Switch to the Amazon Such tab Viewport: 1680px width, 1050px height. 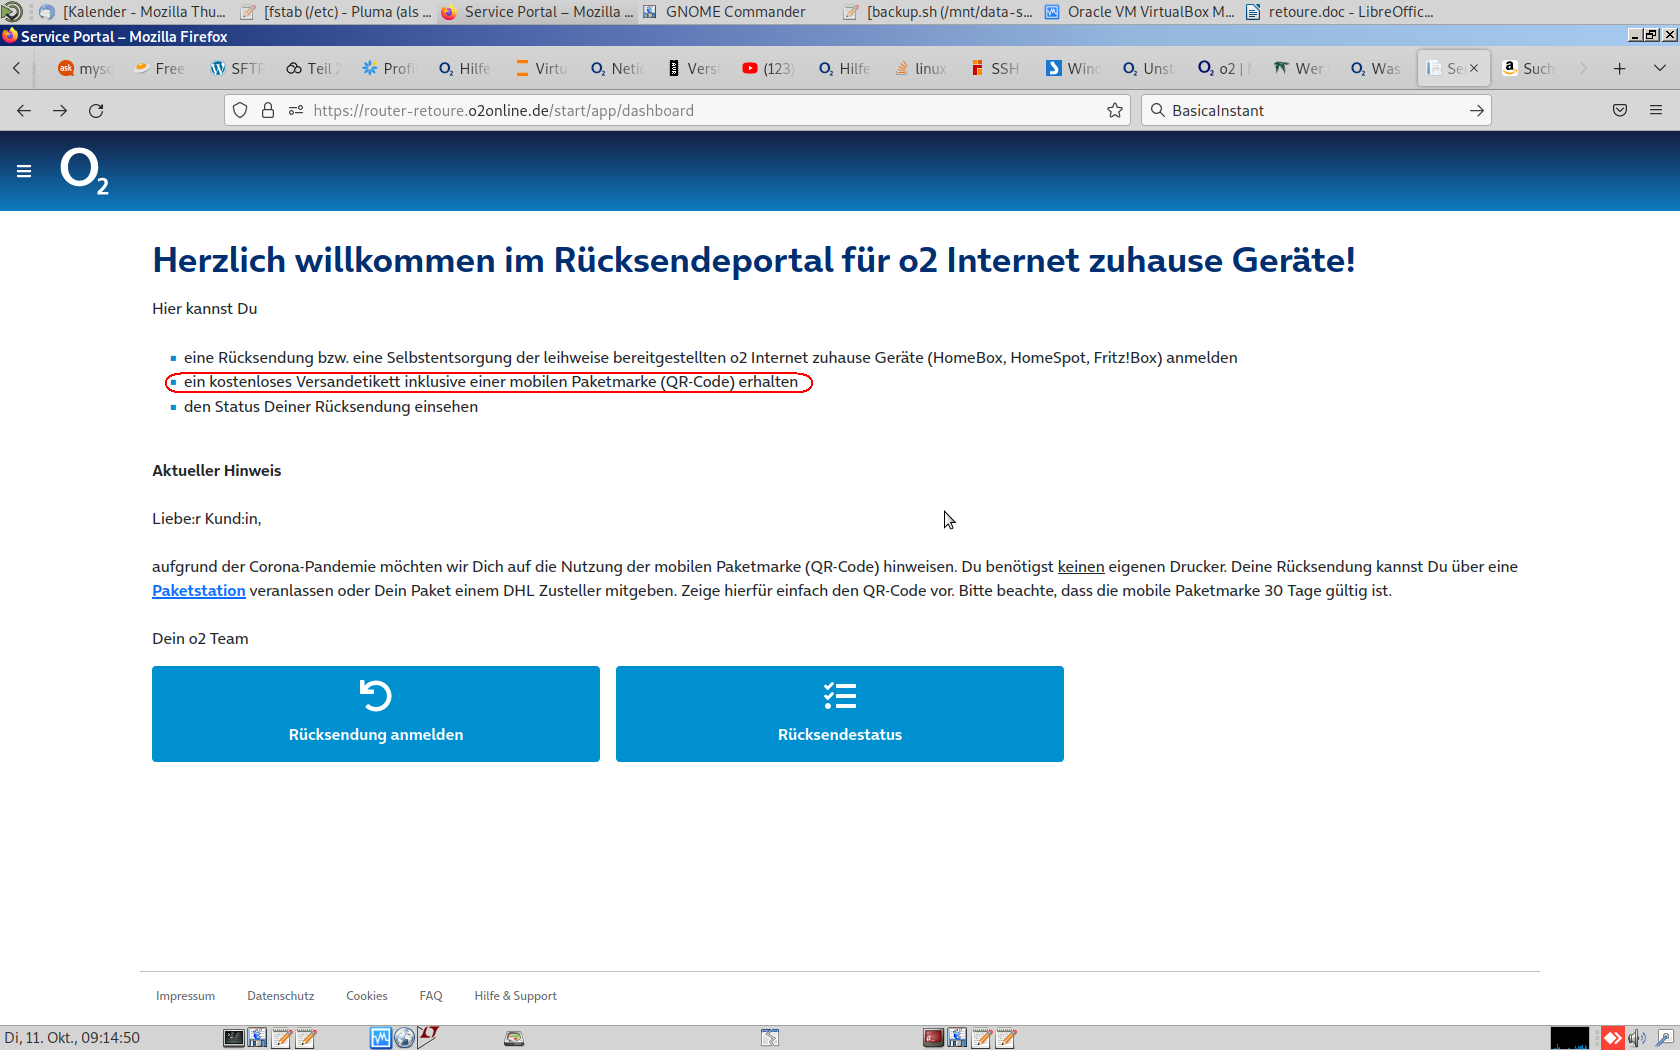pos(1528,69)
